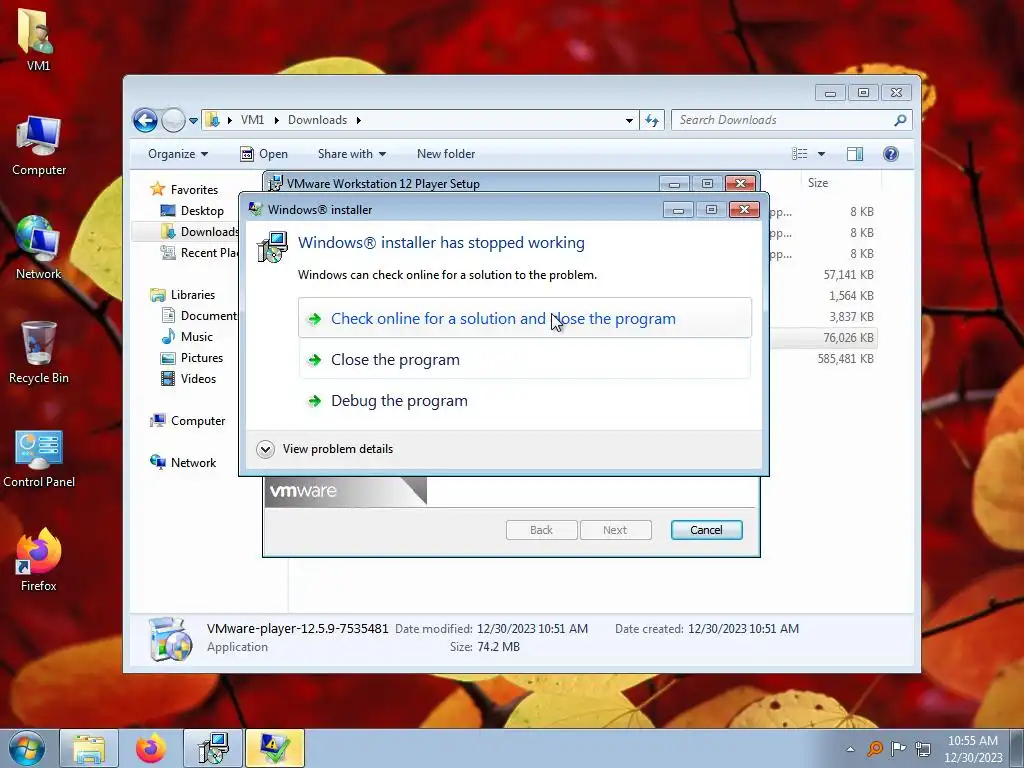The image size is (1024, 768).
Task: Click New folder in the toolbar
Action: tap(446, 154)
